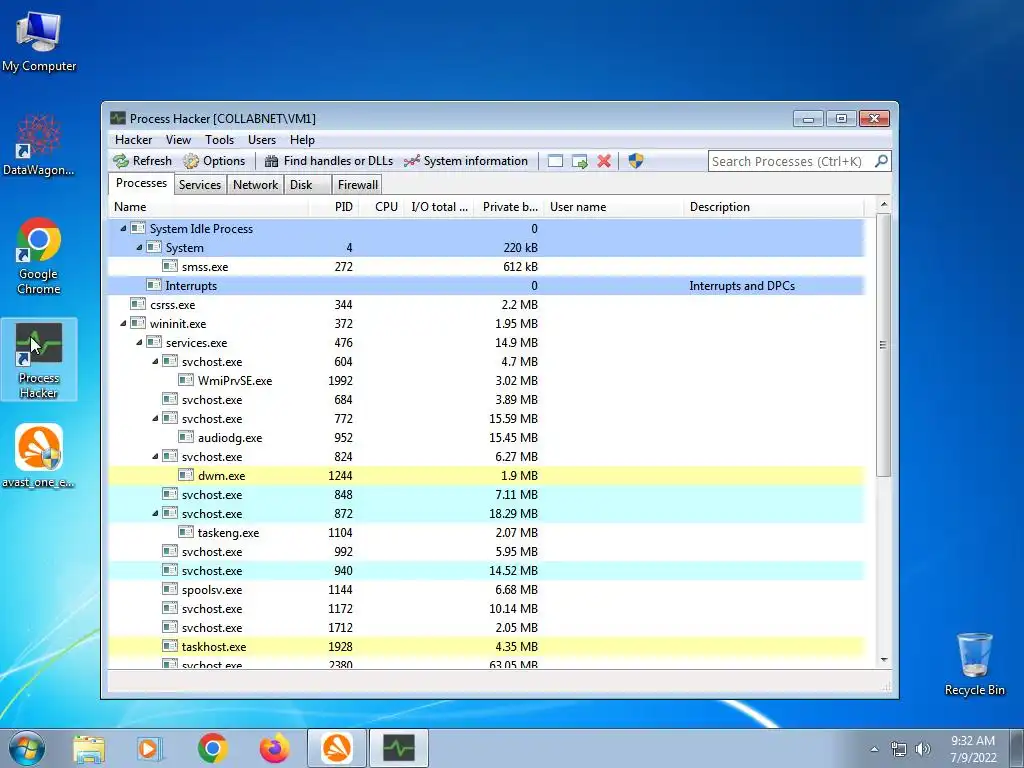
Task: Select the WmiPrvSE.exe process row
Action: tap(487, 380)
